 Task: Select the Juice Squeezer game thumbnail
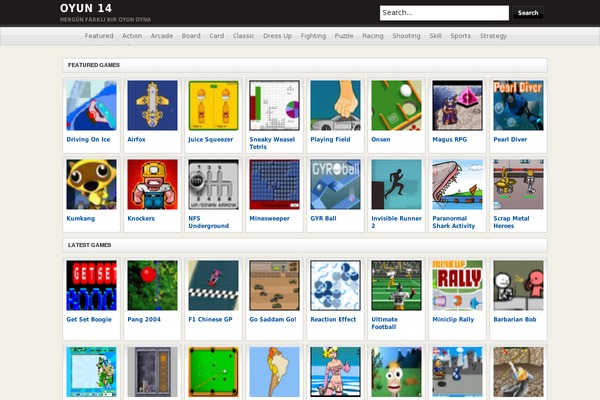click(213, 106)
